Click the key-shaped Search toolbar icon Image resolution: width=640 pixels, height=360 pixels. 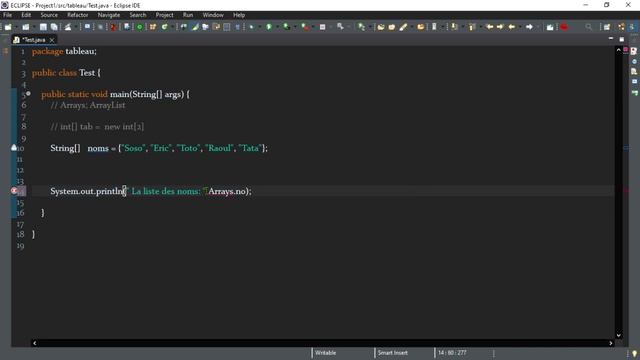pos(340,27)
